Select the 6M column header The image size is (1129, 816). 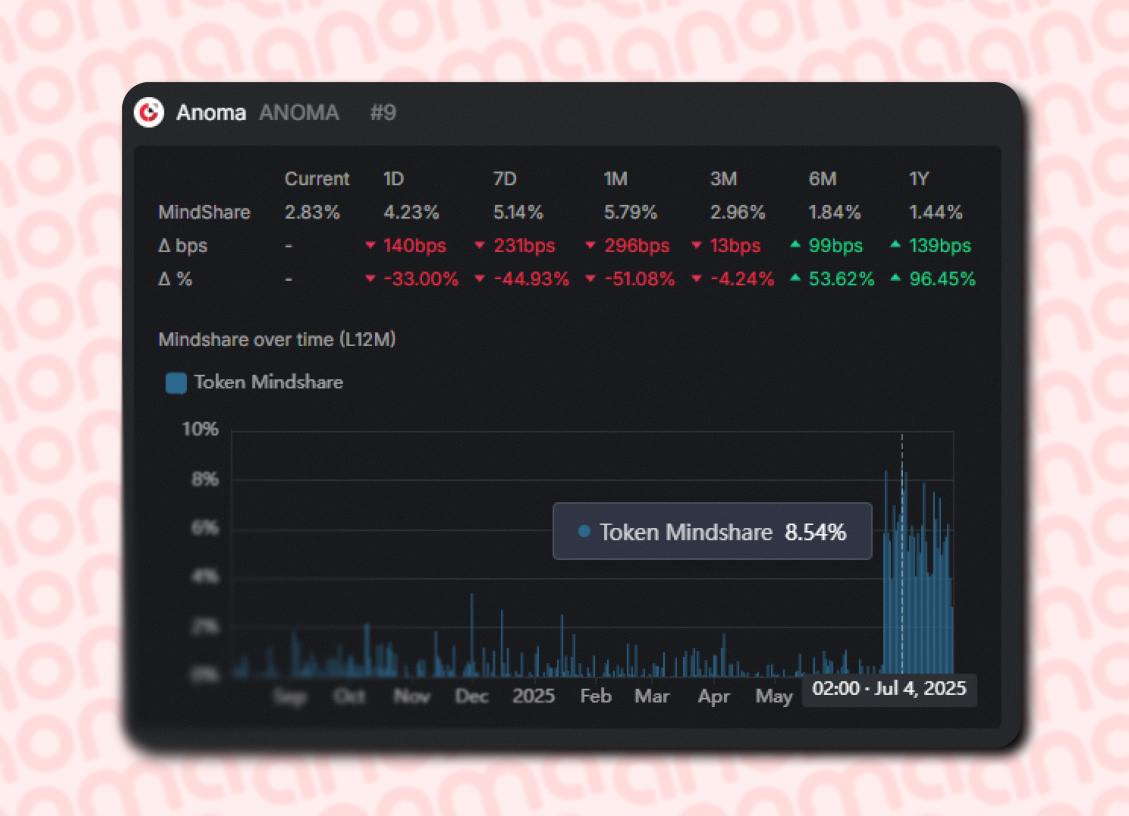coord(822,179)
